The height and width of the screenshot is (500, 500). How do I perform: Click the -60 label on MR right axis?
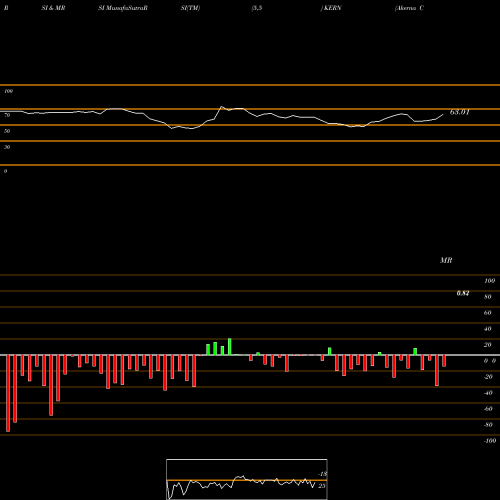point(488,409)
